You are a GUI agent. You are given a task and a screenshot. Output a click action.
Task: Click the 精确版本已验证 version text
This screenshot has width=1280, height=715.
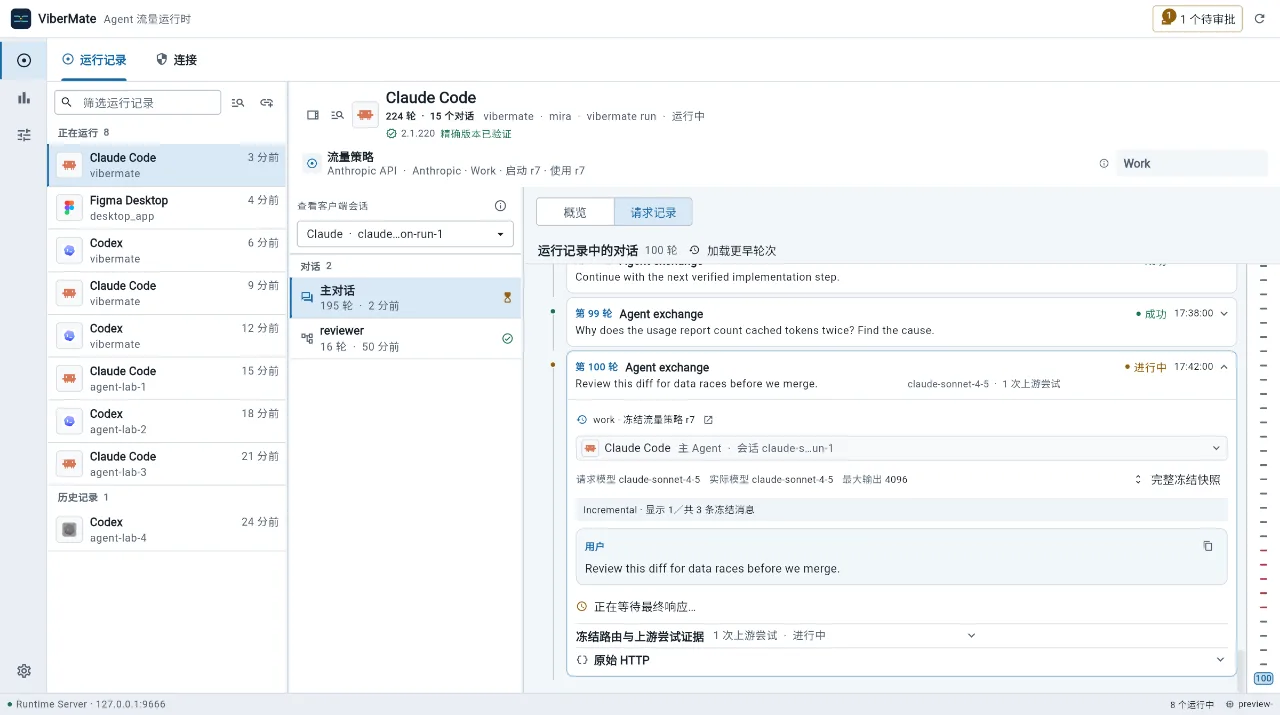476,133
